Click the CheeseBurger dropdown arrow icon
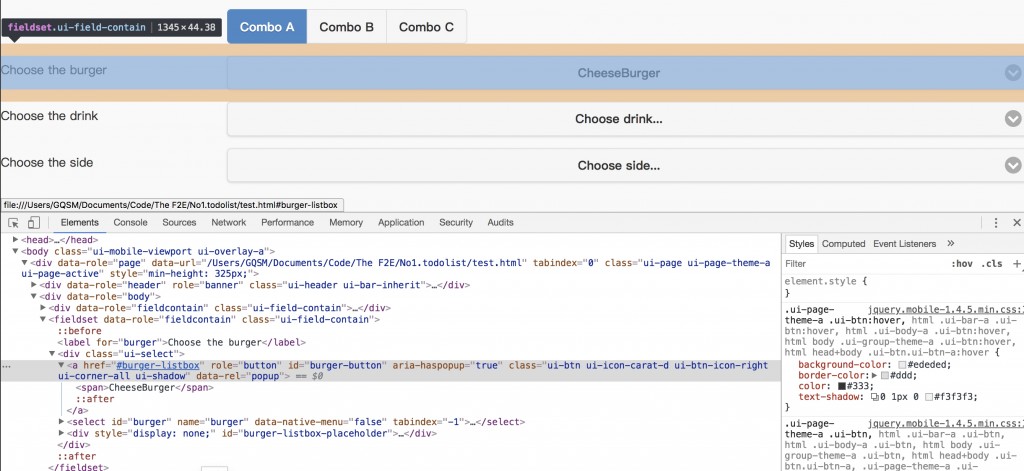Screen dimensions: 1024x471 (1013, 73)
